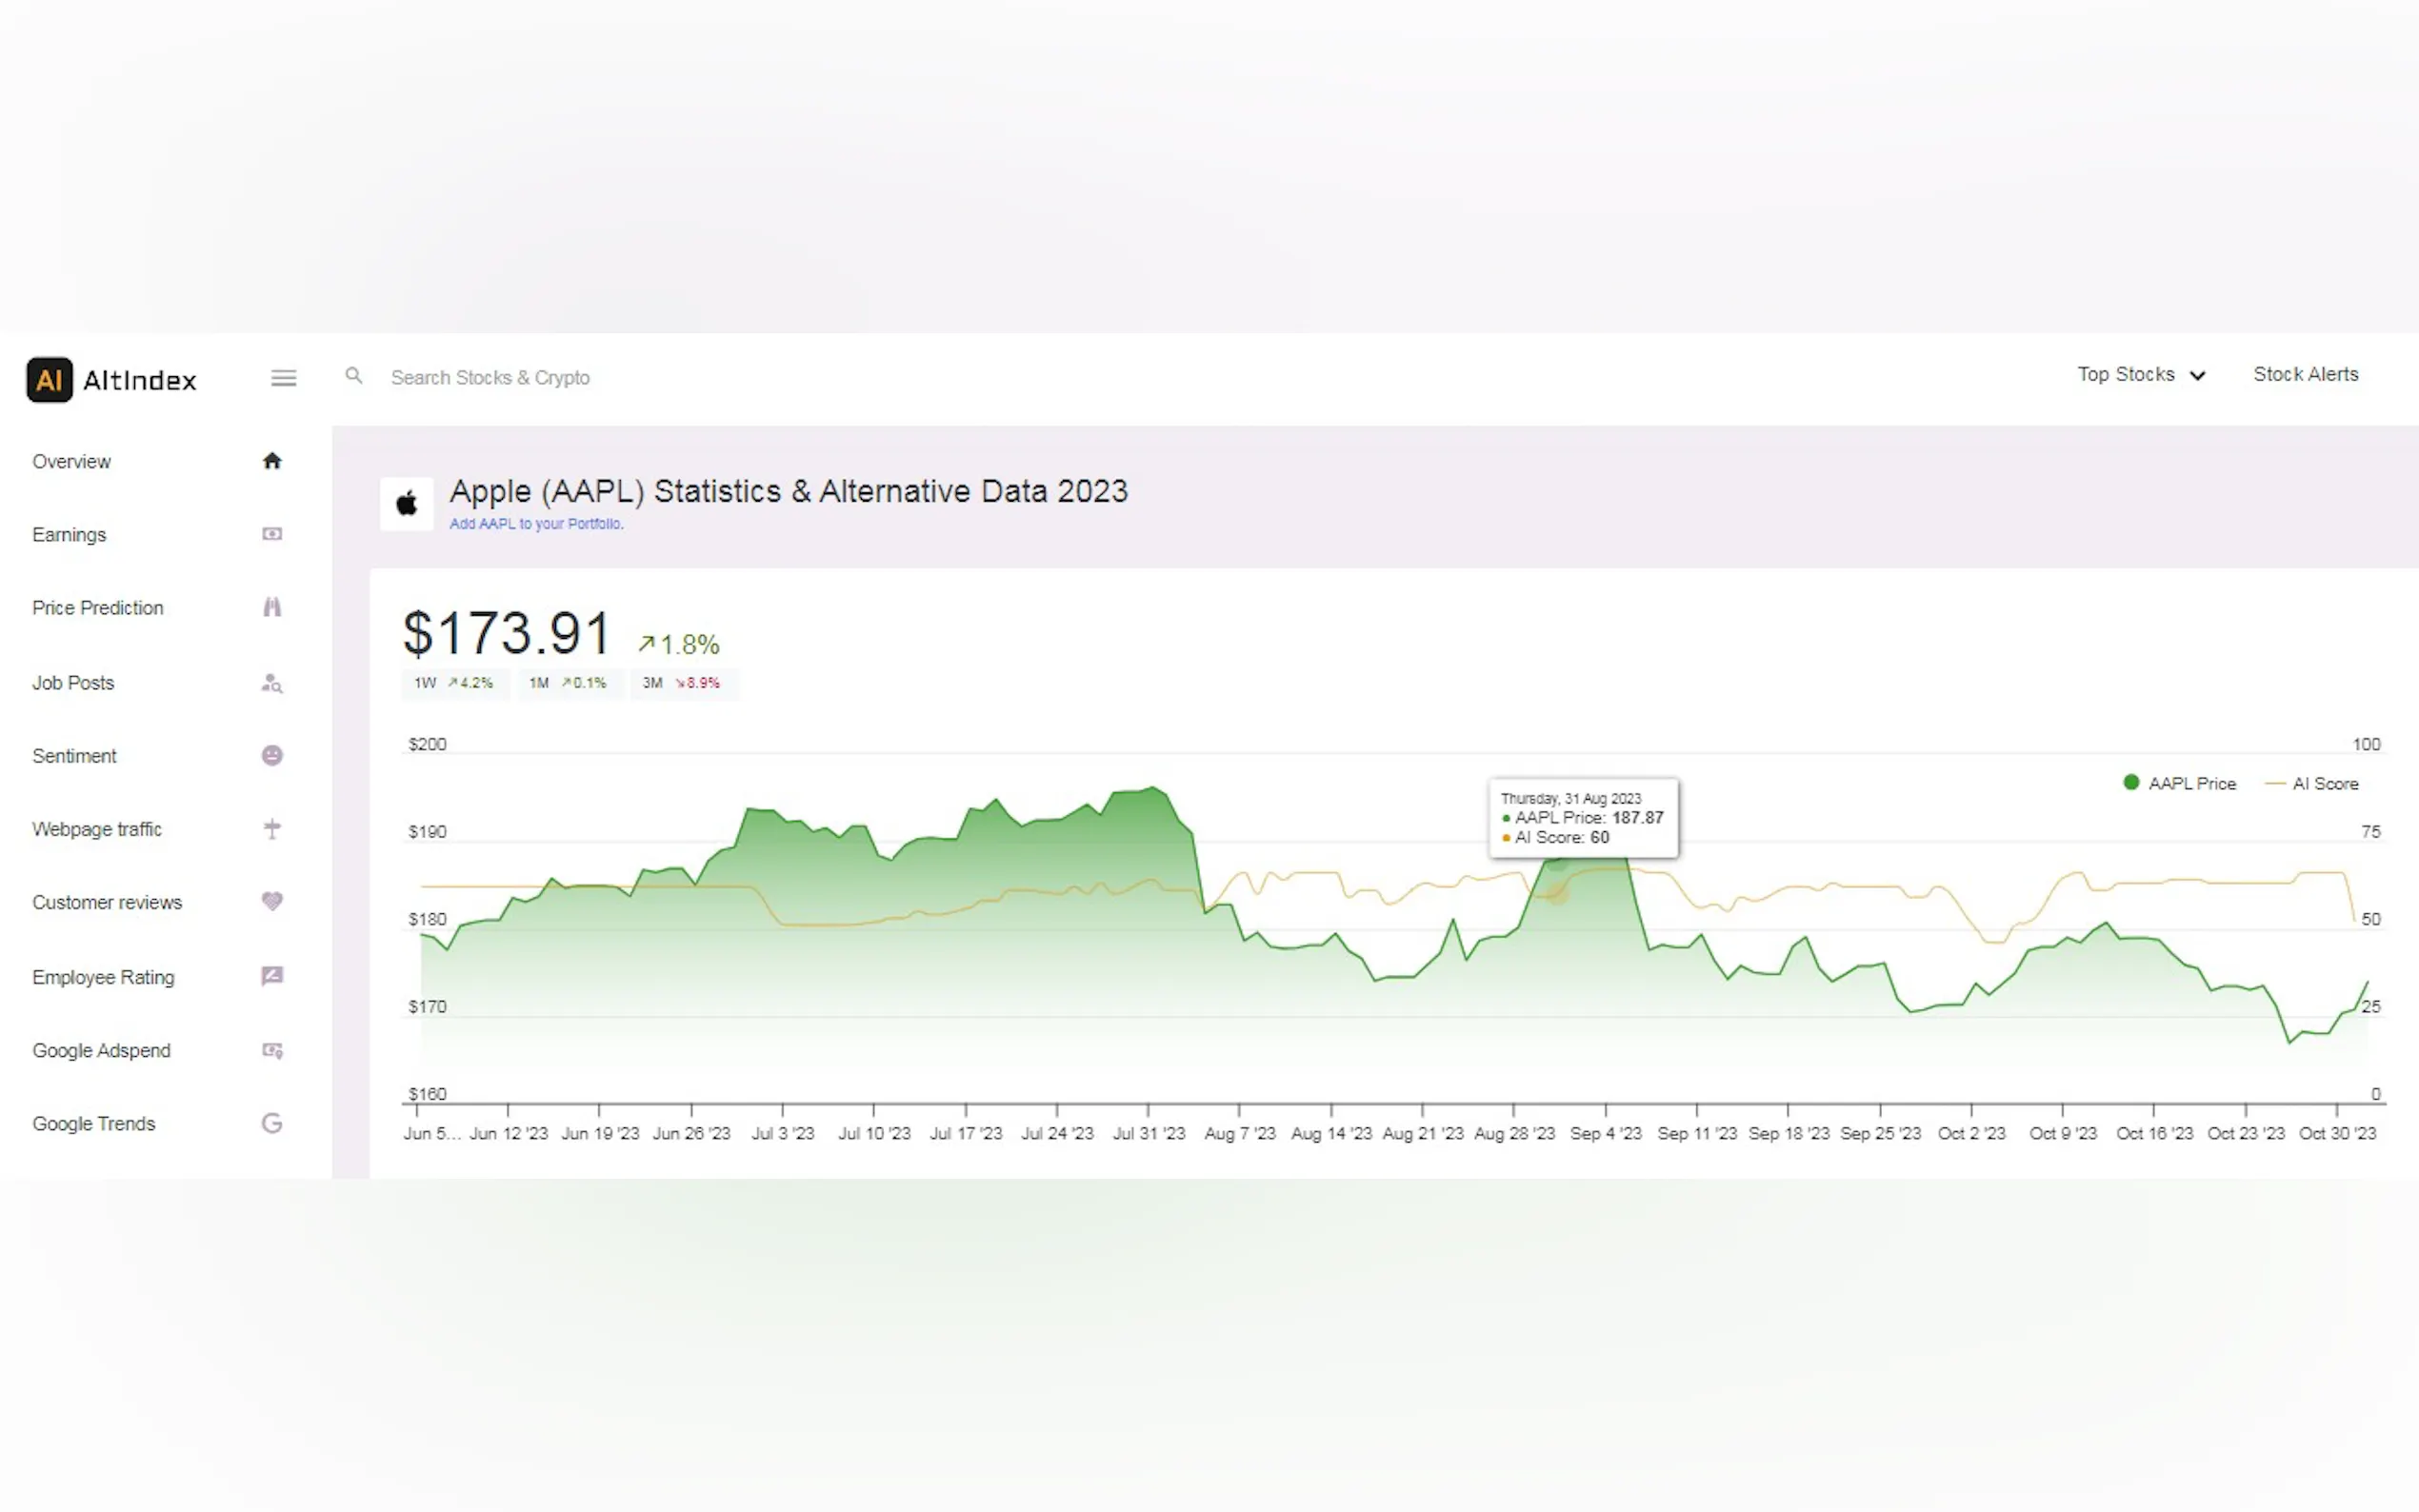This screenshot has height=1512, width=2419.
Task: Expand the Top Stocks dropdown
Action: click(x=2140, y=375)
